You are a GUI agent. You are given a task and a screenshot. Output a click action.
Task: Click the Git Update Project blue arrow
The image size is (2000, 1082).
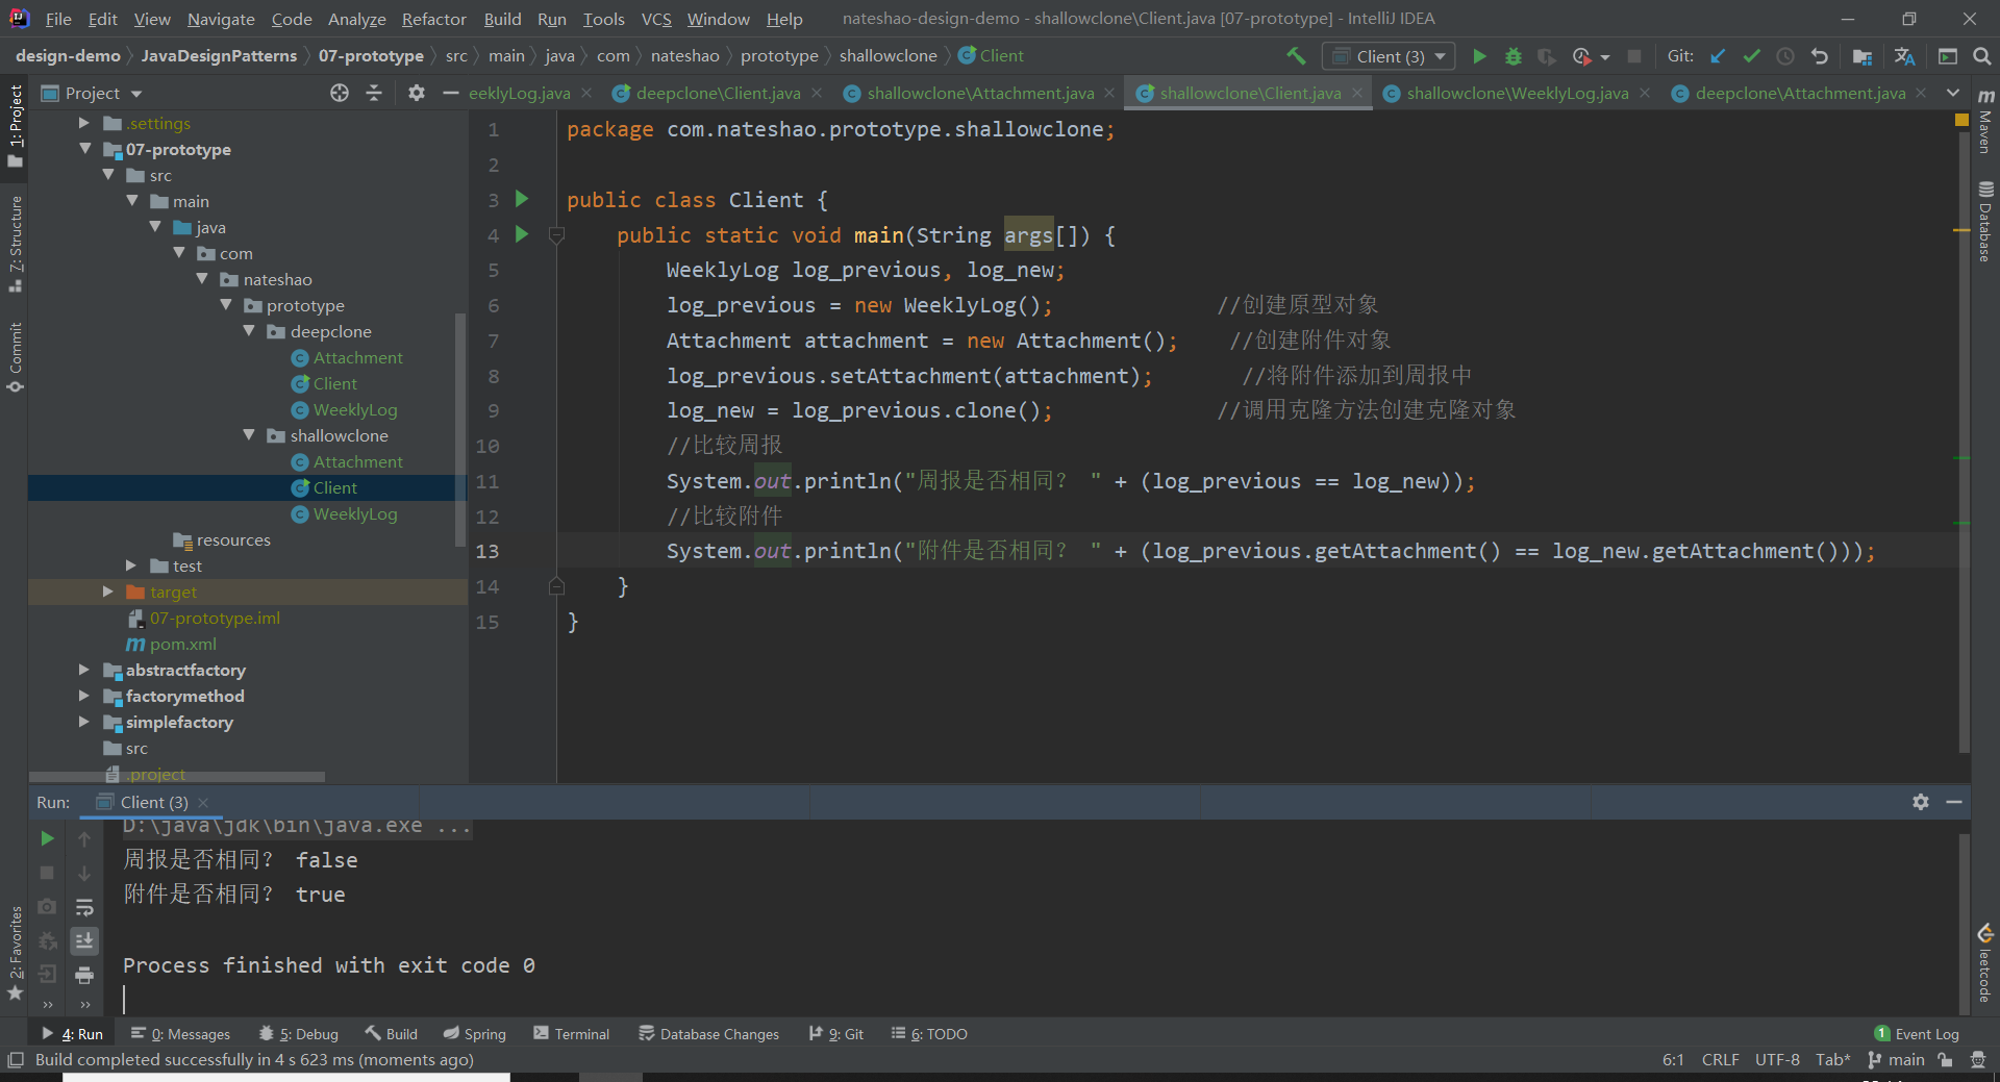1718,56
